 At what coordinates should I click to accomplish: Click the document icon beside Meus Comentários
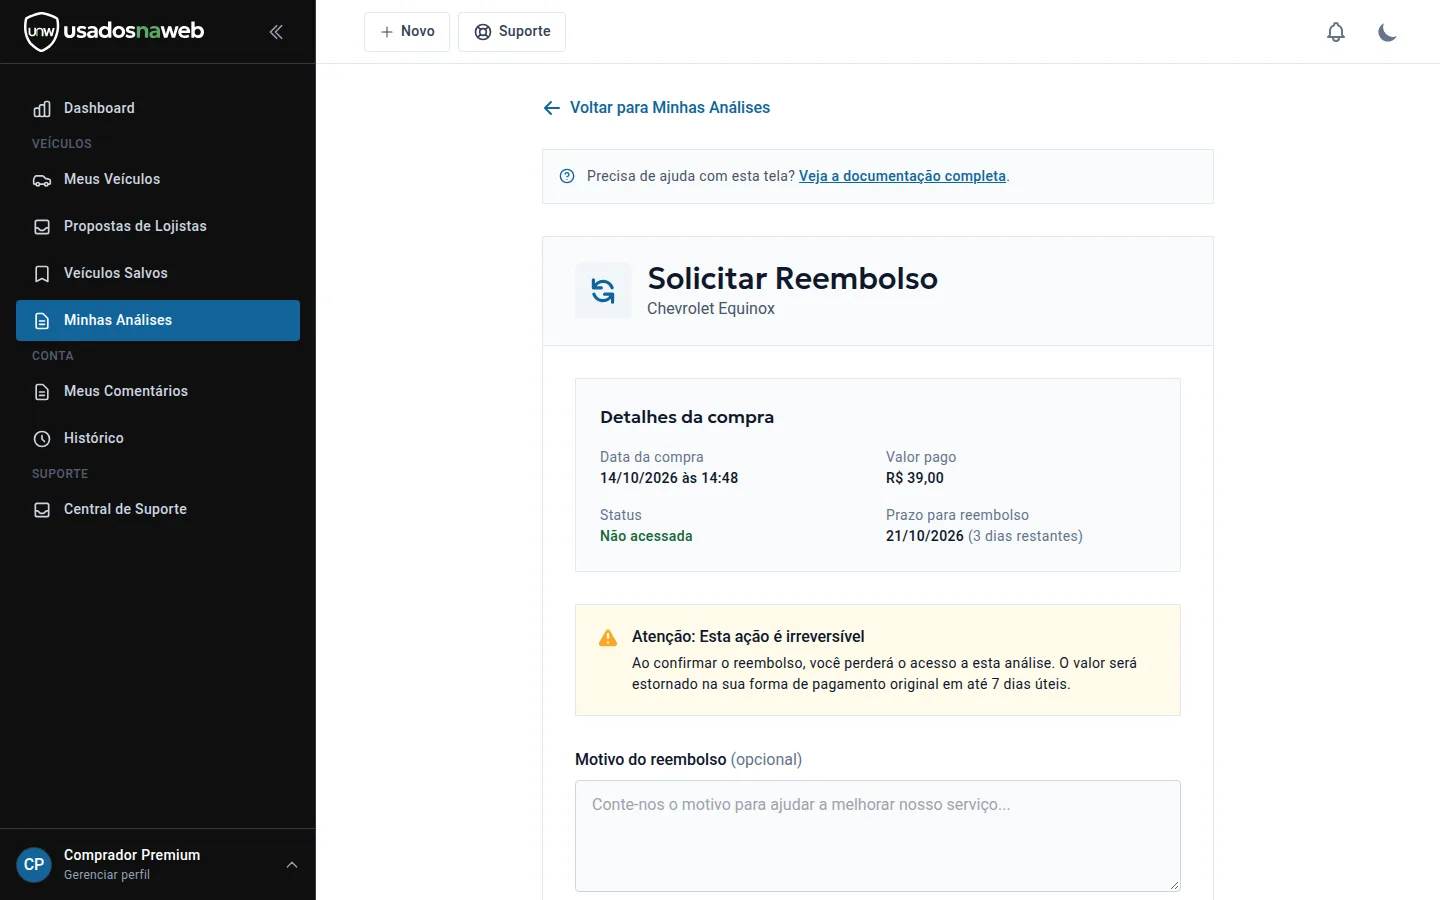pos(42,392)
